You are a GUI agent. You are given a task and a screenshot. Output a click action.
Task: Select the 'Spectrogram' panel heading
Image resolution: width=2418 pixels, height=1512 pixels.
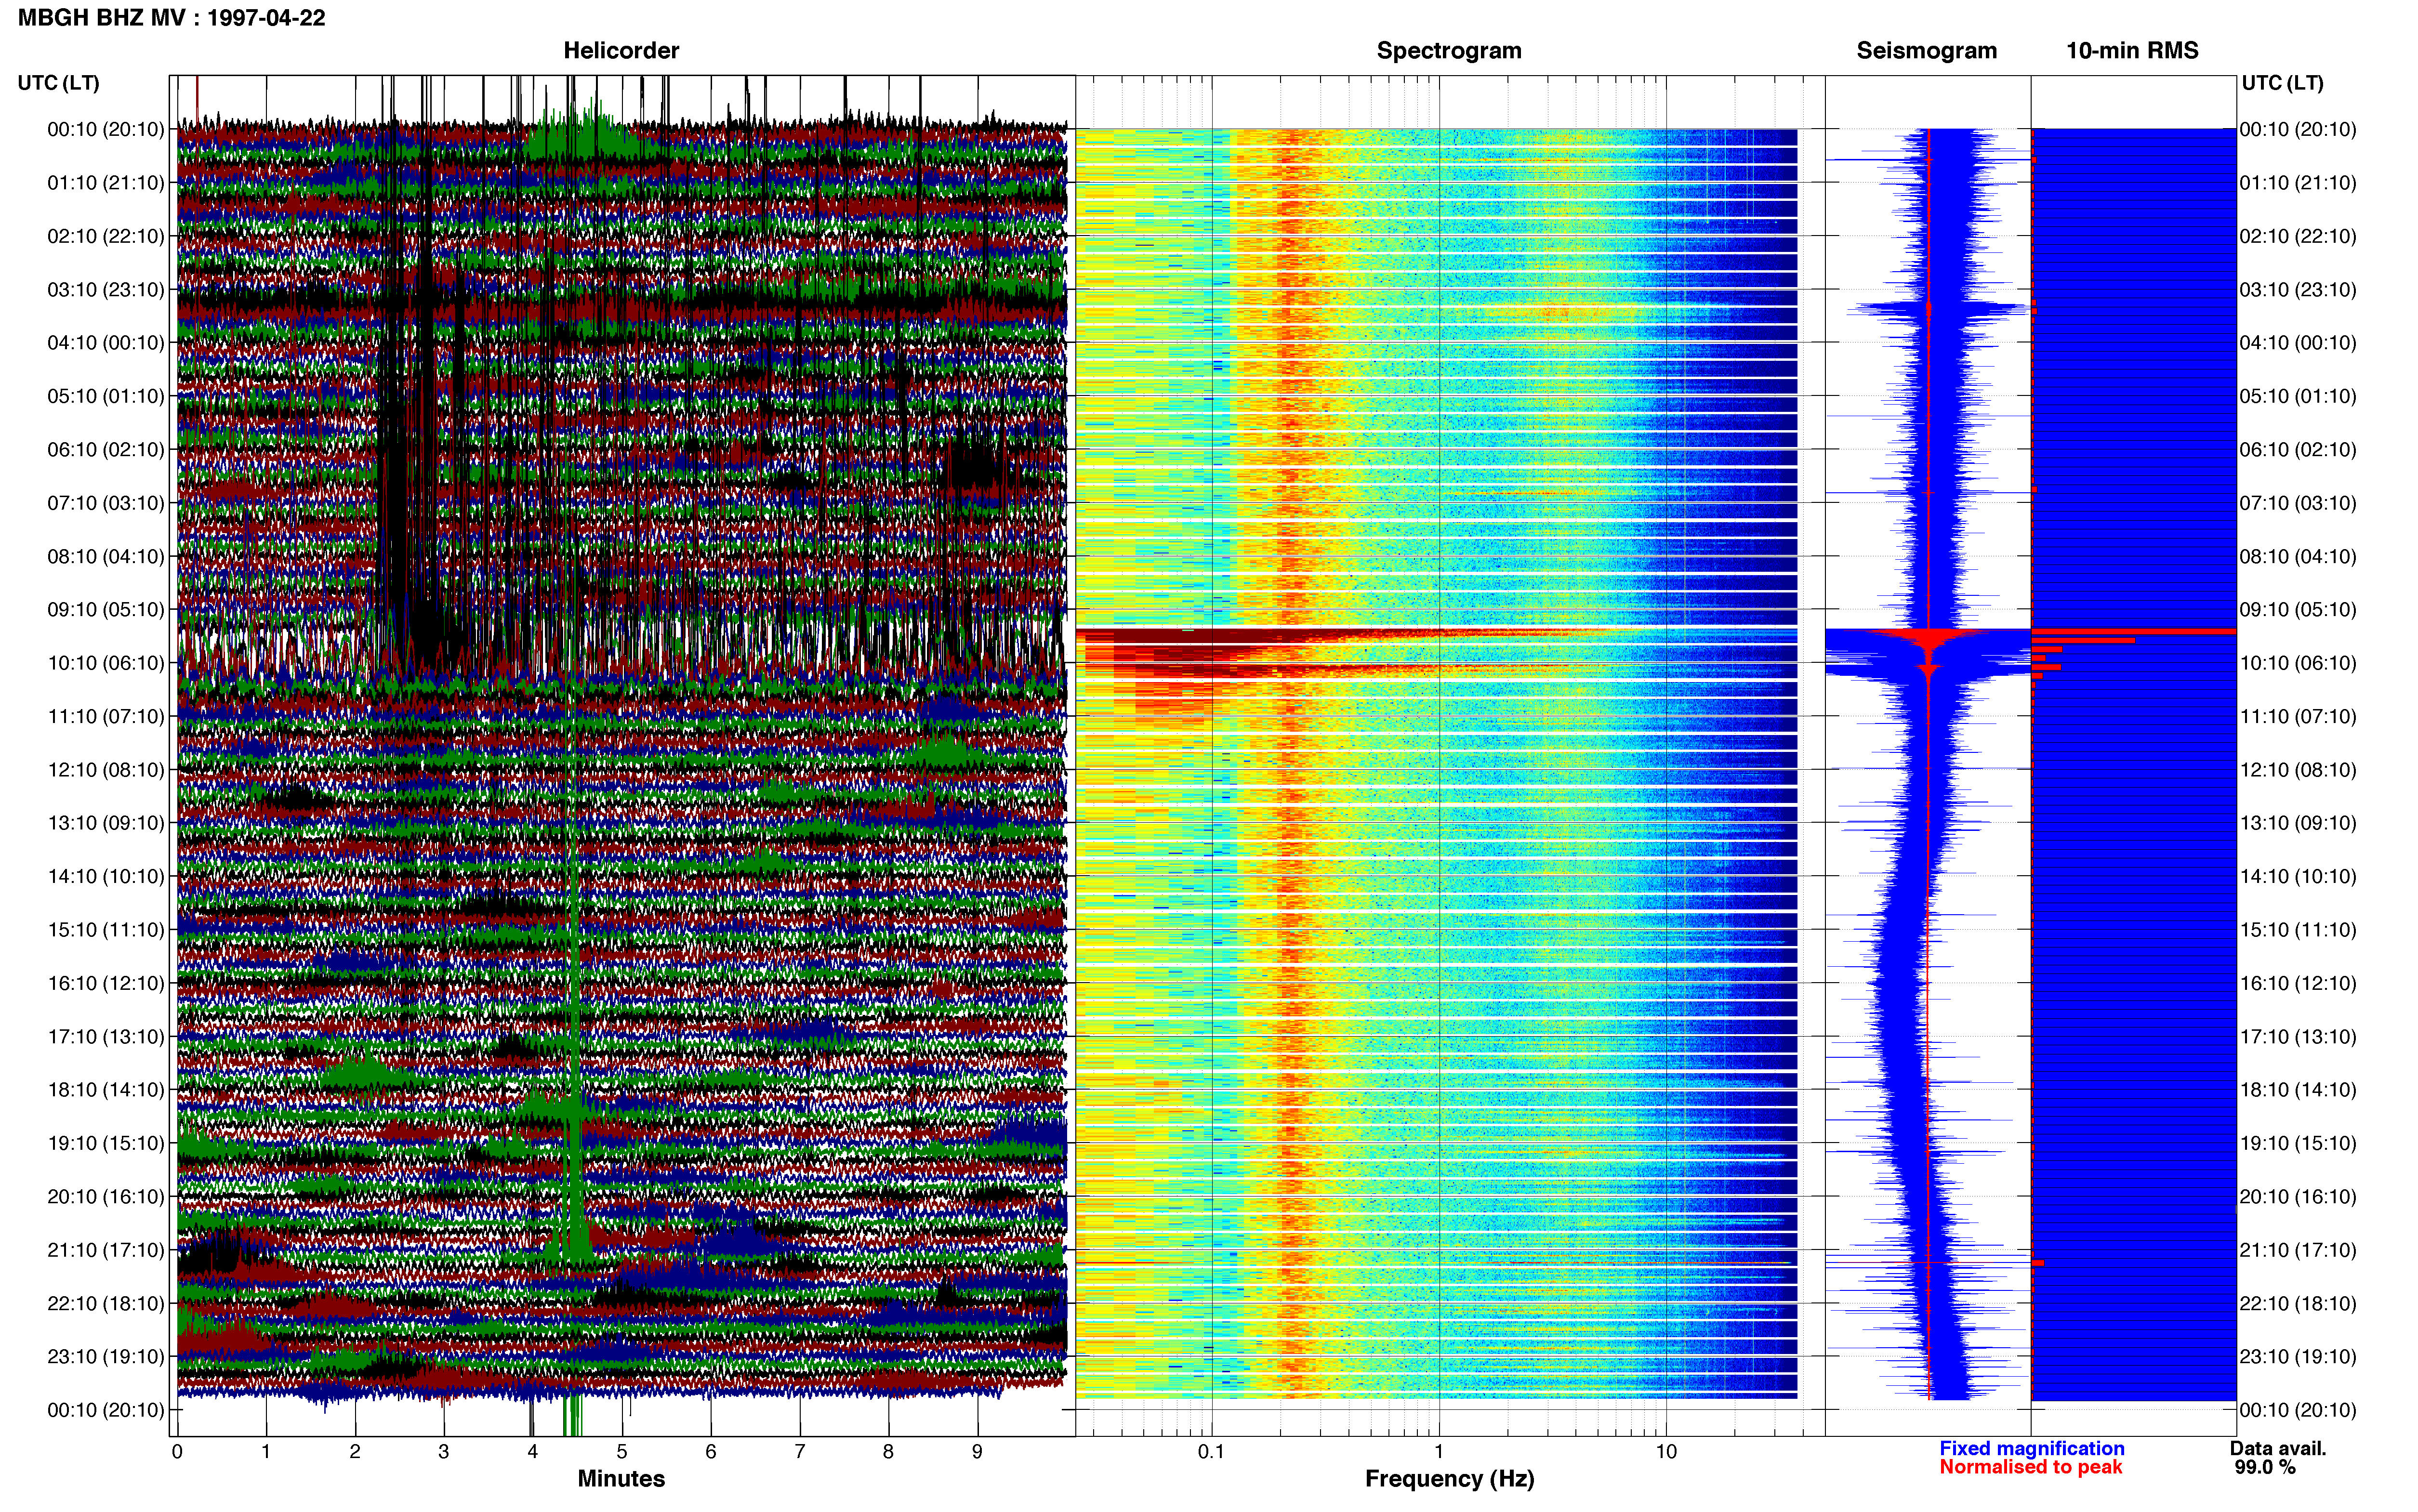1449,51
